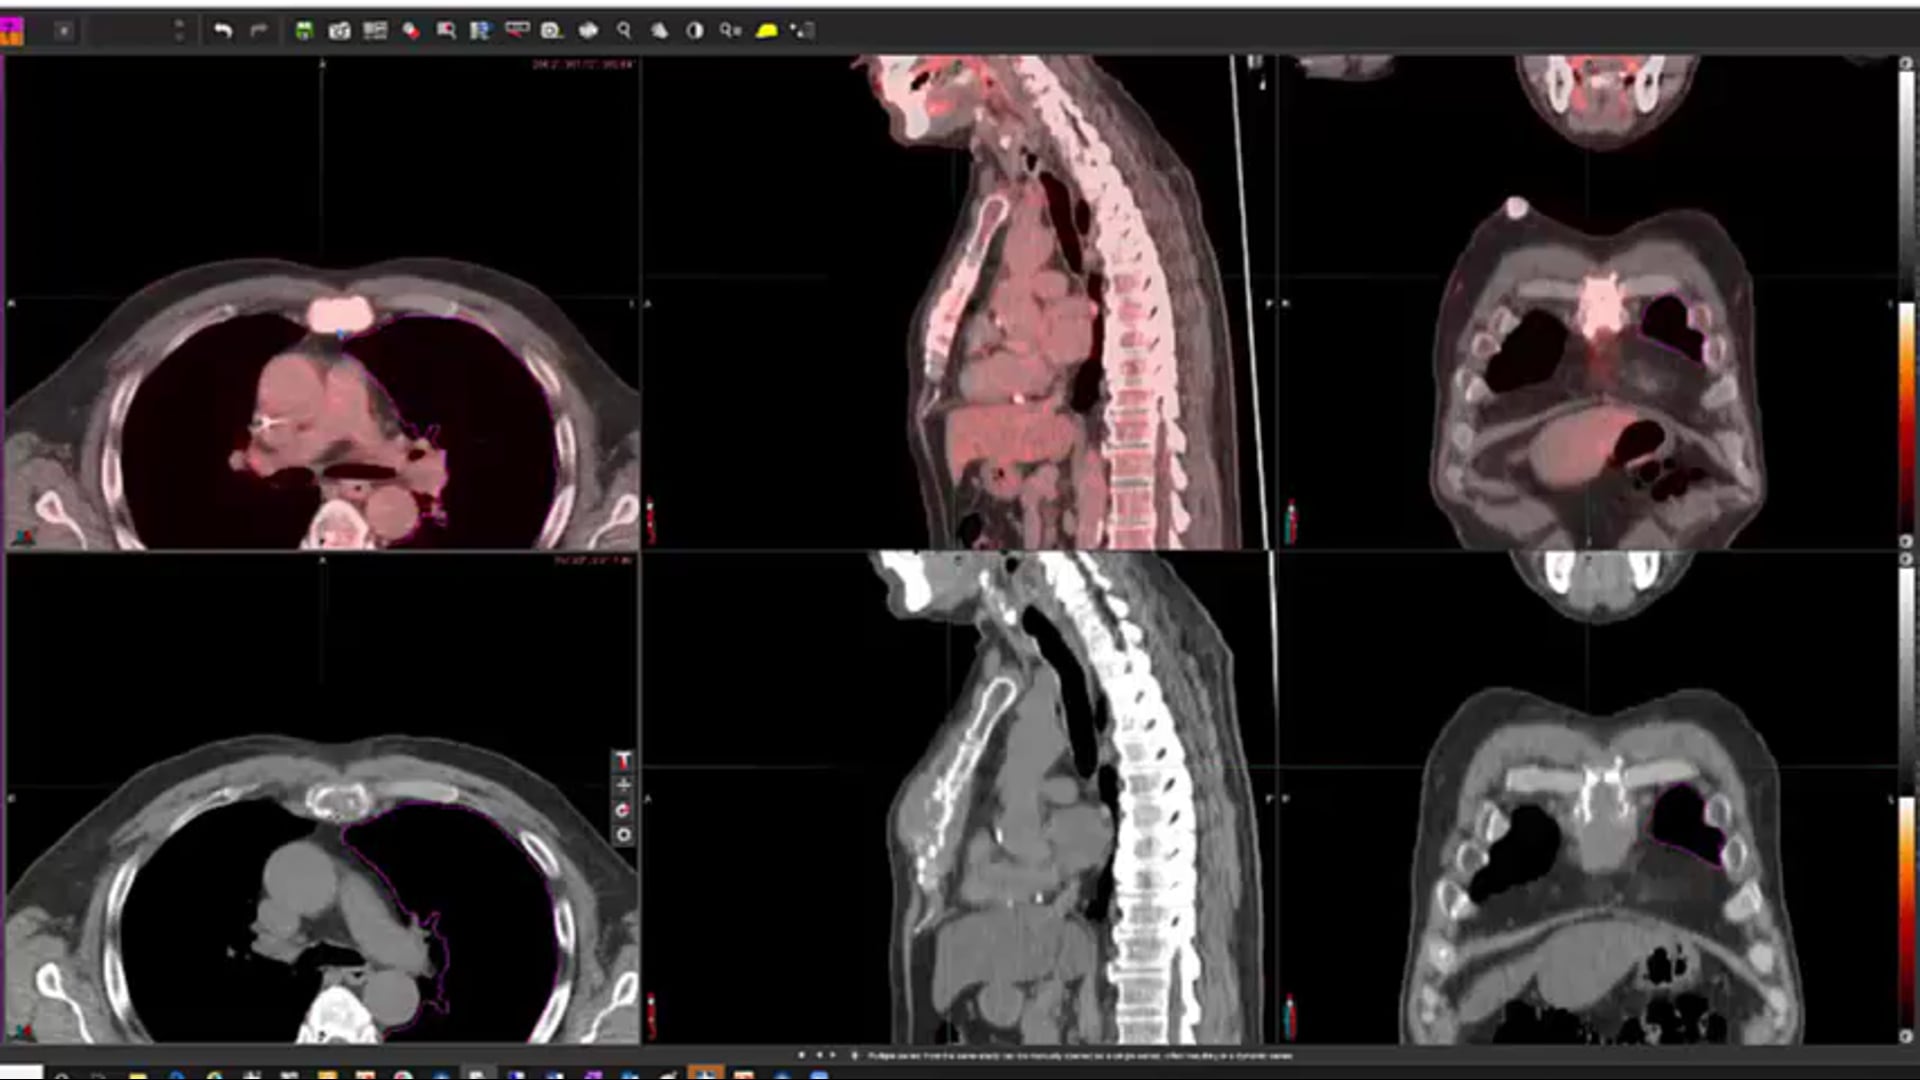The width and height of the screenshot is (1920, 1080).
Task: Select the yellow highlighter annotation icon
Action: pyautogui.click(x=767, y=31)
